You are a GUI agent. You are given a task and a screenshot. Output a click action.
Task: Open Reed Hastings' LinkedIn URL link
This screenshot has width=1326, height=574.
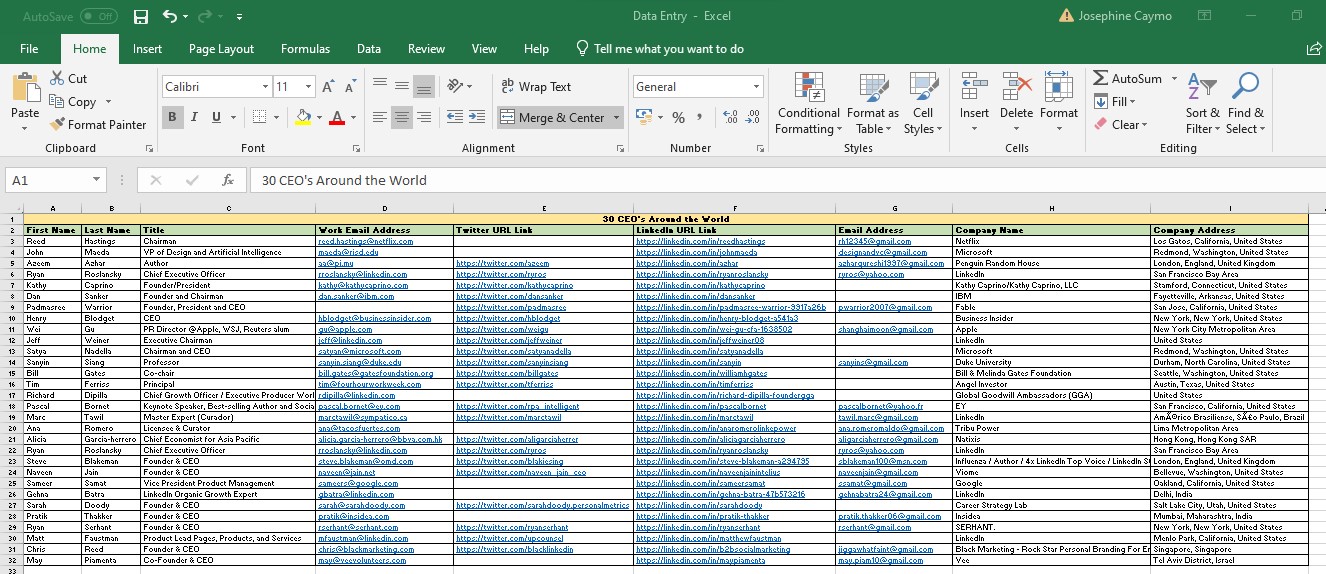(x=700, y=241)
